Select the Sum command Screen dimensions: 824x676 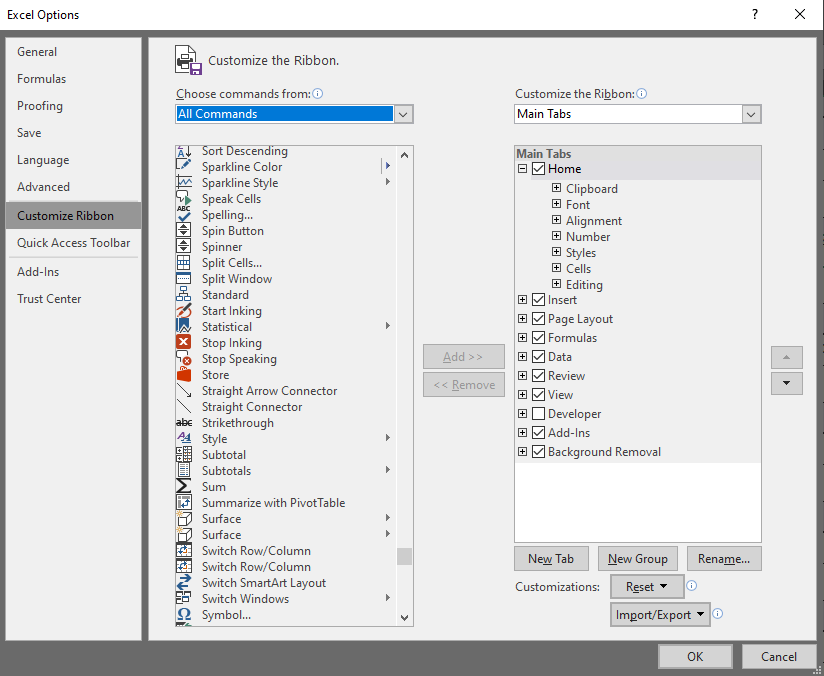213,486
